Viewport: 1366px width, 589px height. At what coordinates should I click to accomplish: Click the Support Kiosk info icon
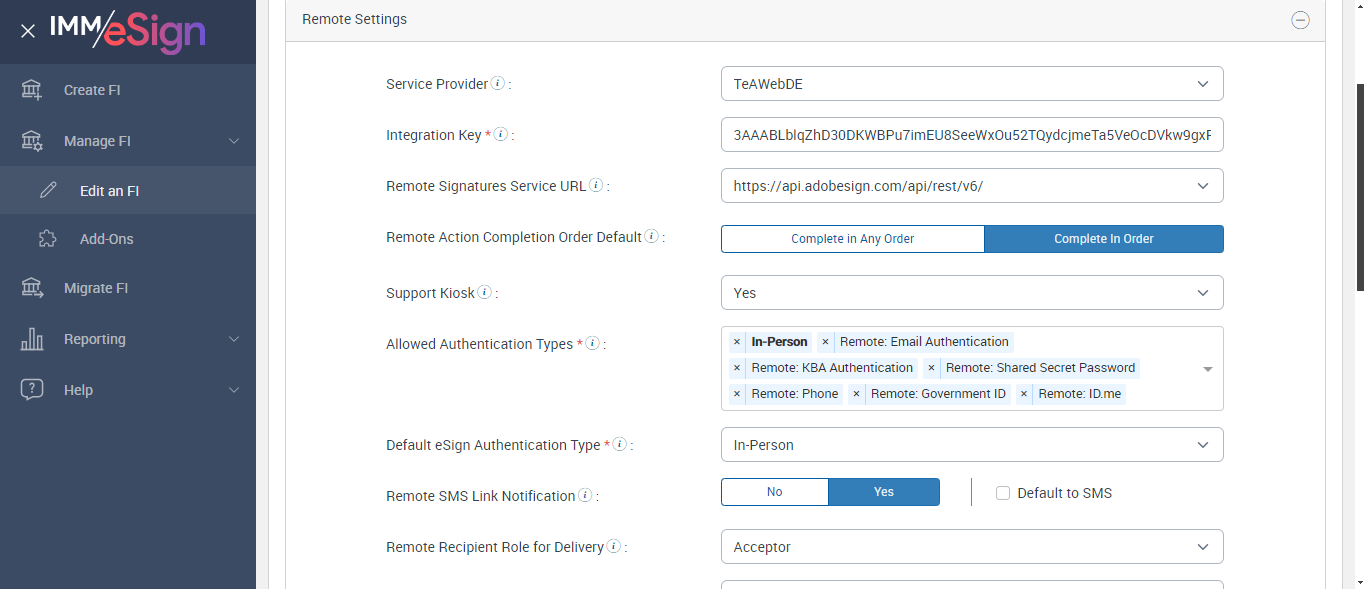click(485, 293)
